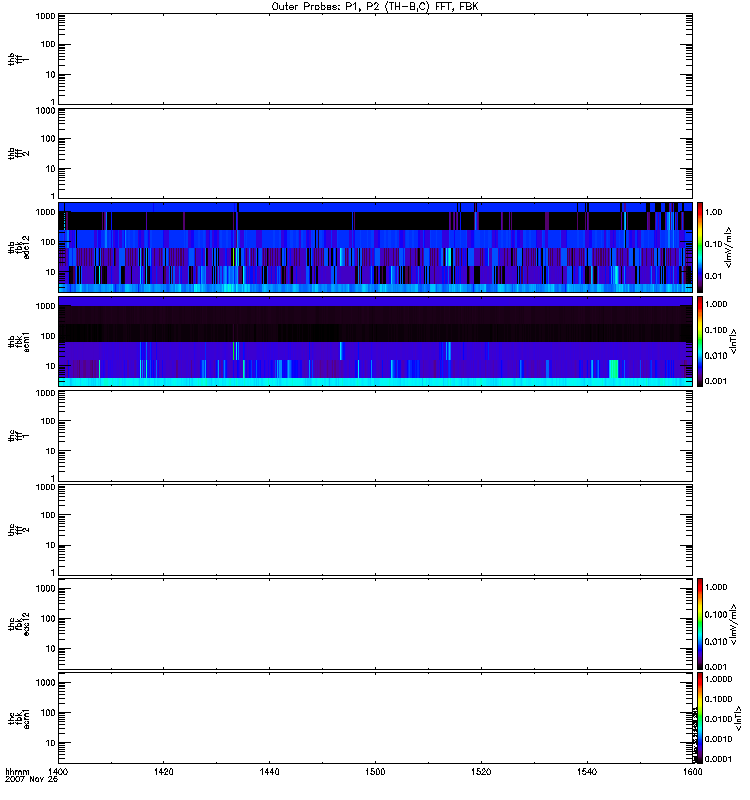The height and width of the screenshot is (800, 750).
Task: Click the empty thc fbk scm1 panel
Action: [x=374, y=716]
